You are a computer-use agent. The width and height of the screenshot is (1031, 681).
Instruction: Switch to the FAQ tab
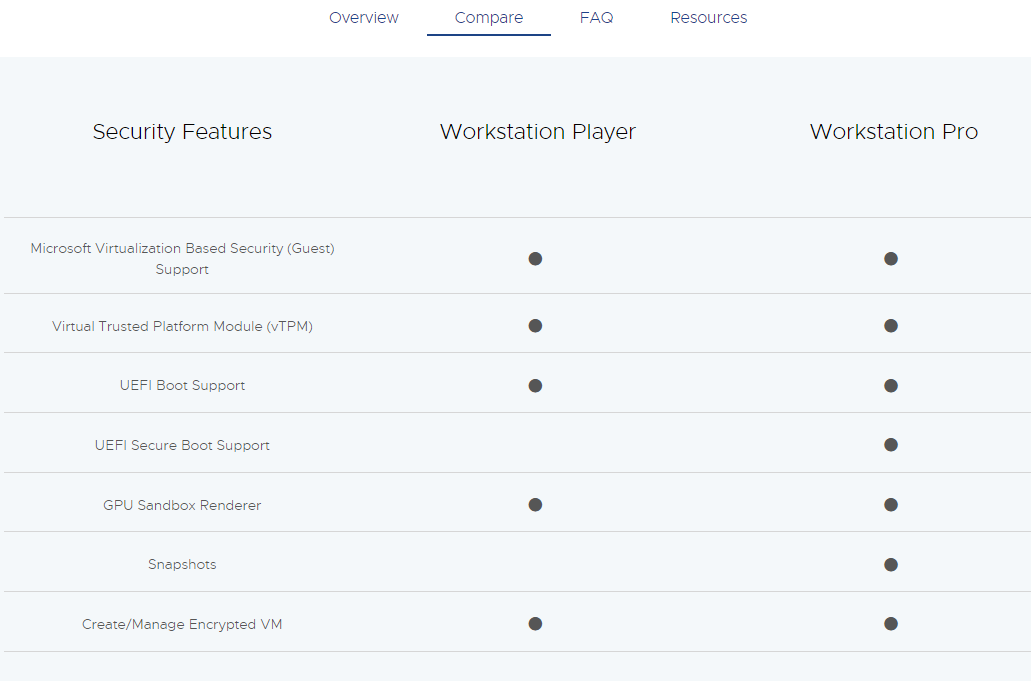coord(596,18)
